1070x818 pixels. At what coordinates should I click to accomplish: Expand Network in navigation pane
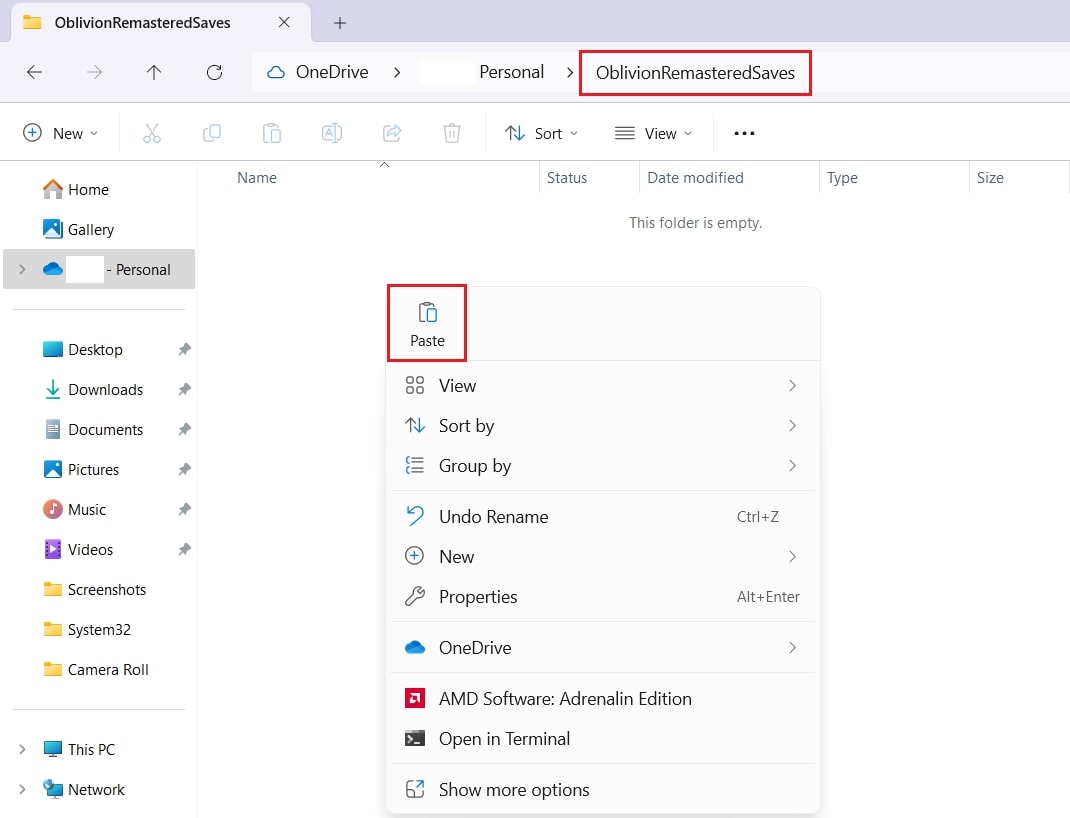coord(22,789)
